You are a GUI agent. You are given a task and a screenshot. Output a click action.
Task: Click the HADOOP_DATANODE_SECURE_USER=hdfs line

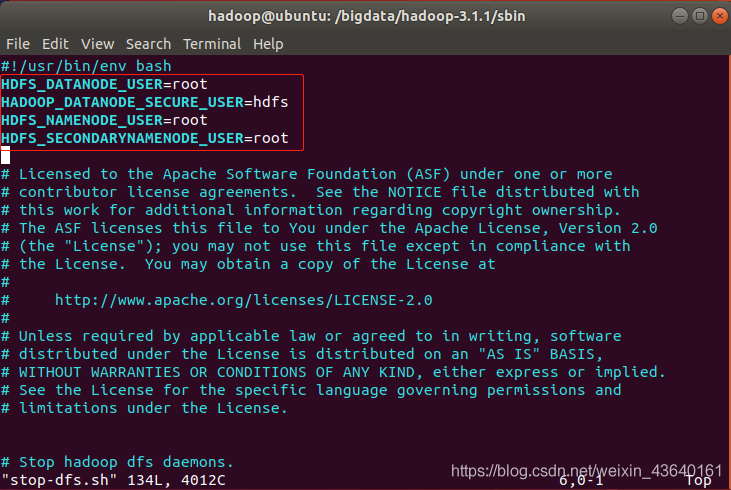pos(145,102)
